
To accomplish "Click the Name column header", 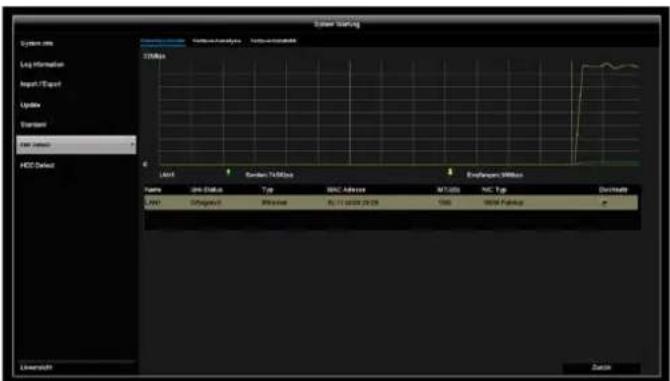I will tap(152, 190).
